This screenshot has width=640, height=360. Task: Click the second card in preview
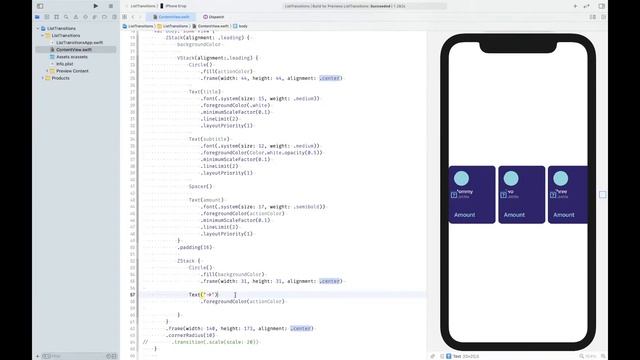[x=522, y=195]
